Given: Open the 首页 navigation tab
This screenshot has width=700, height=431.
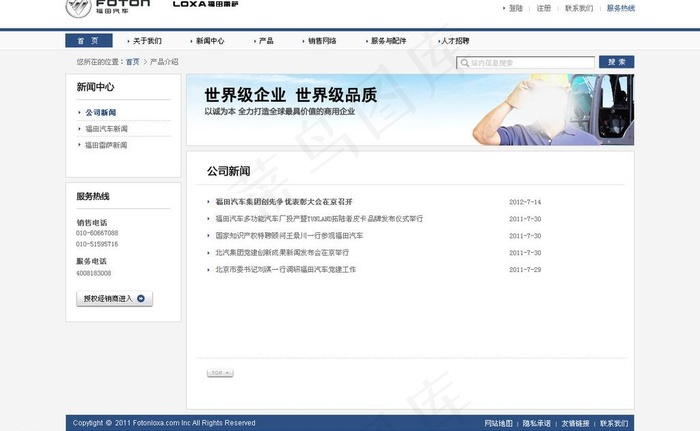Looking at the screenshot, I should point(88,41).
